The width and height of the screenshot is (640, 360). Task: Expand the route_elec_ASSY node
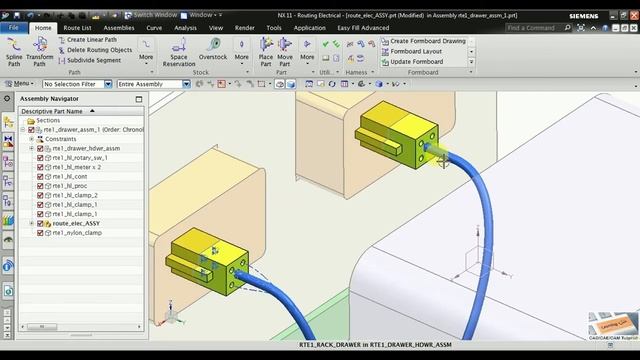[x=31, y=223]
